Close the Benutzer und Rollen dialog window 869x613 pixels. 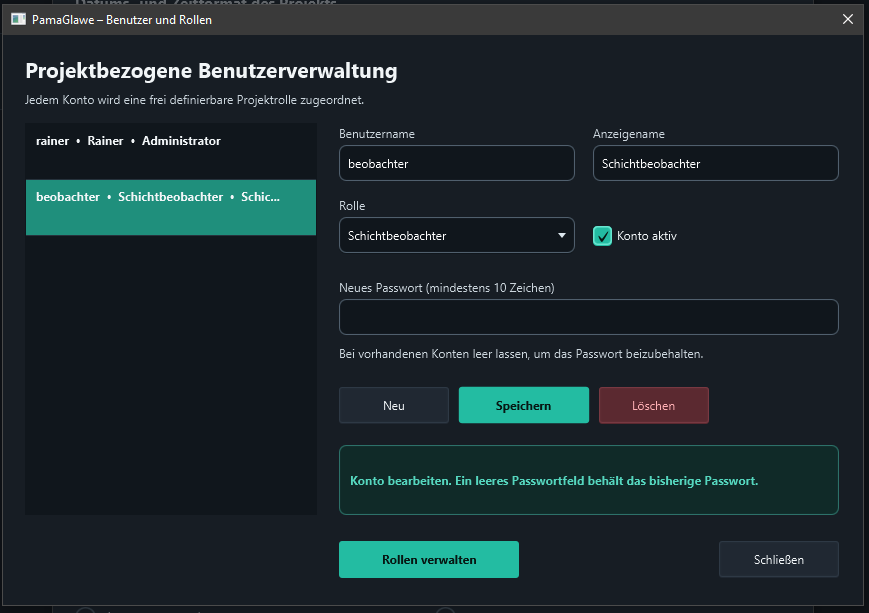[847, 19]
